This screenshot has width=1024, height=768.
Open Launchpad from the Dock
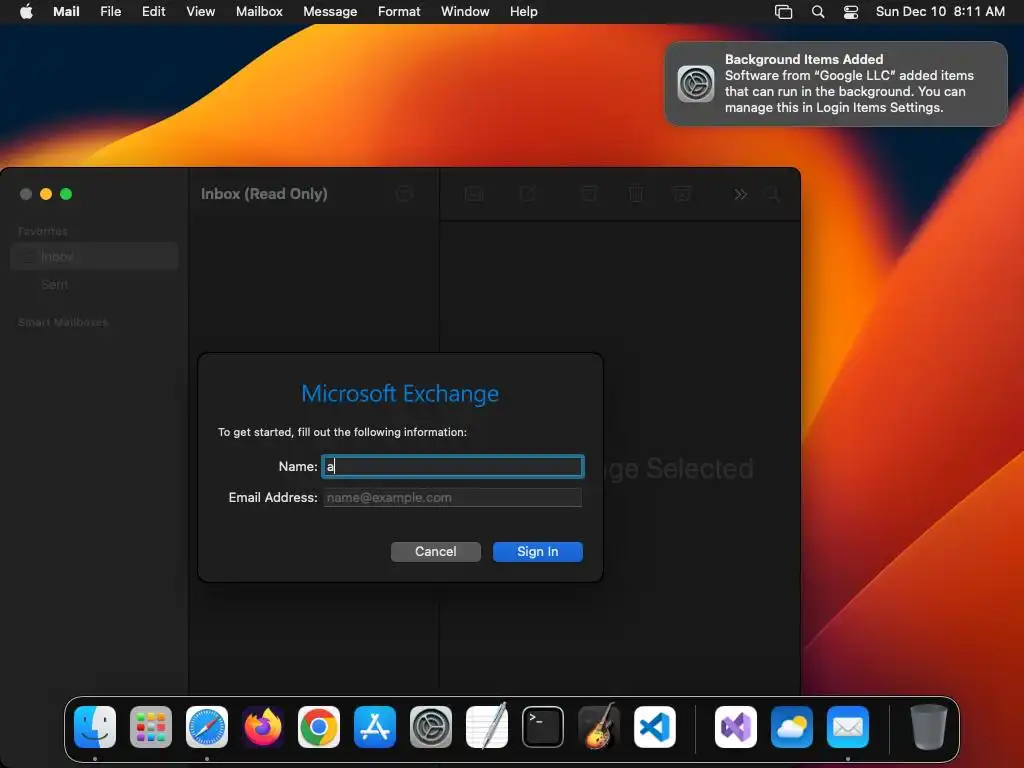151,727
